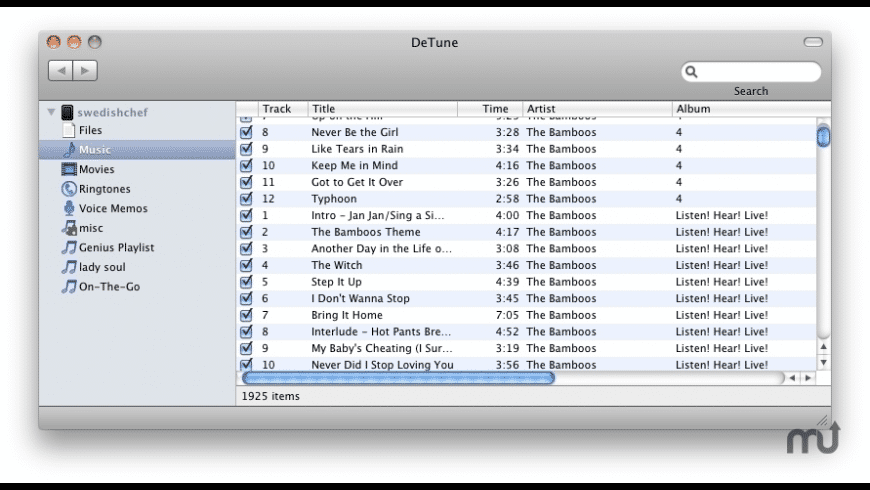Select the track titled "I Don't Wanna Stop"

point(360,299)
